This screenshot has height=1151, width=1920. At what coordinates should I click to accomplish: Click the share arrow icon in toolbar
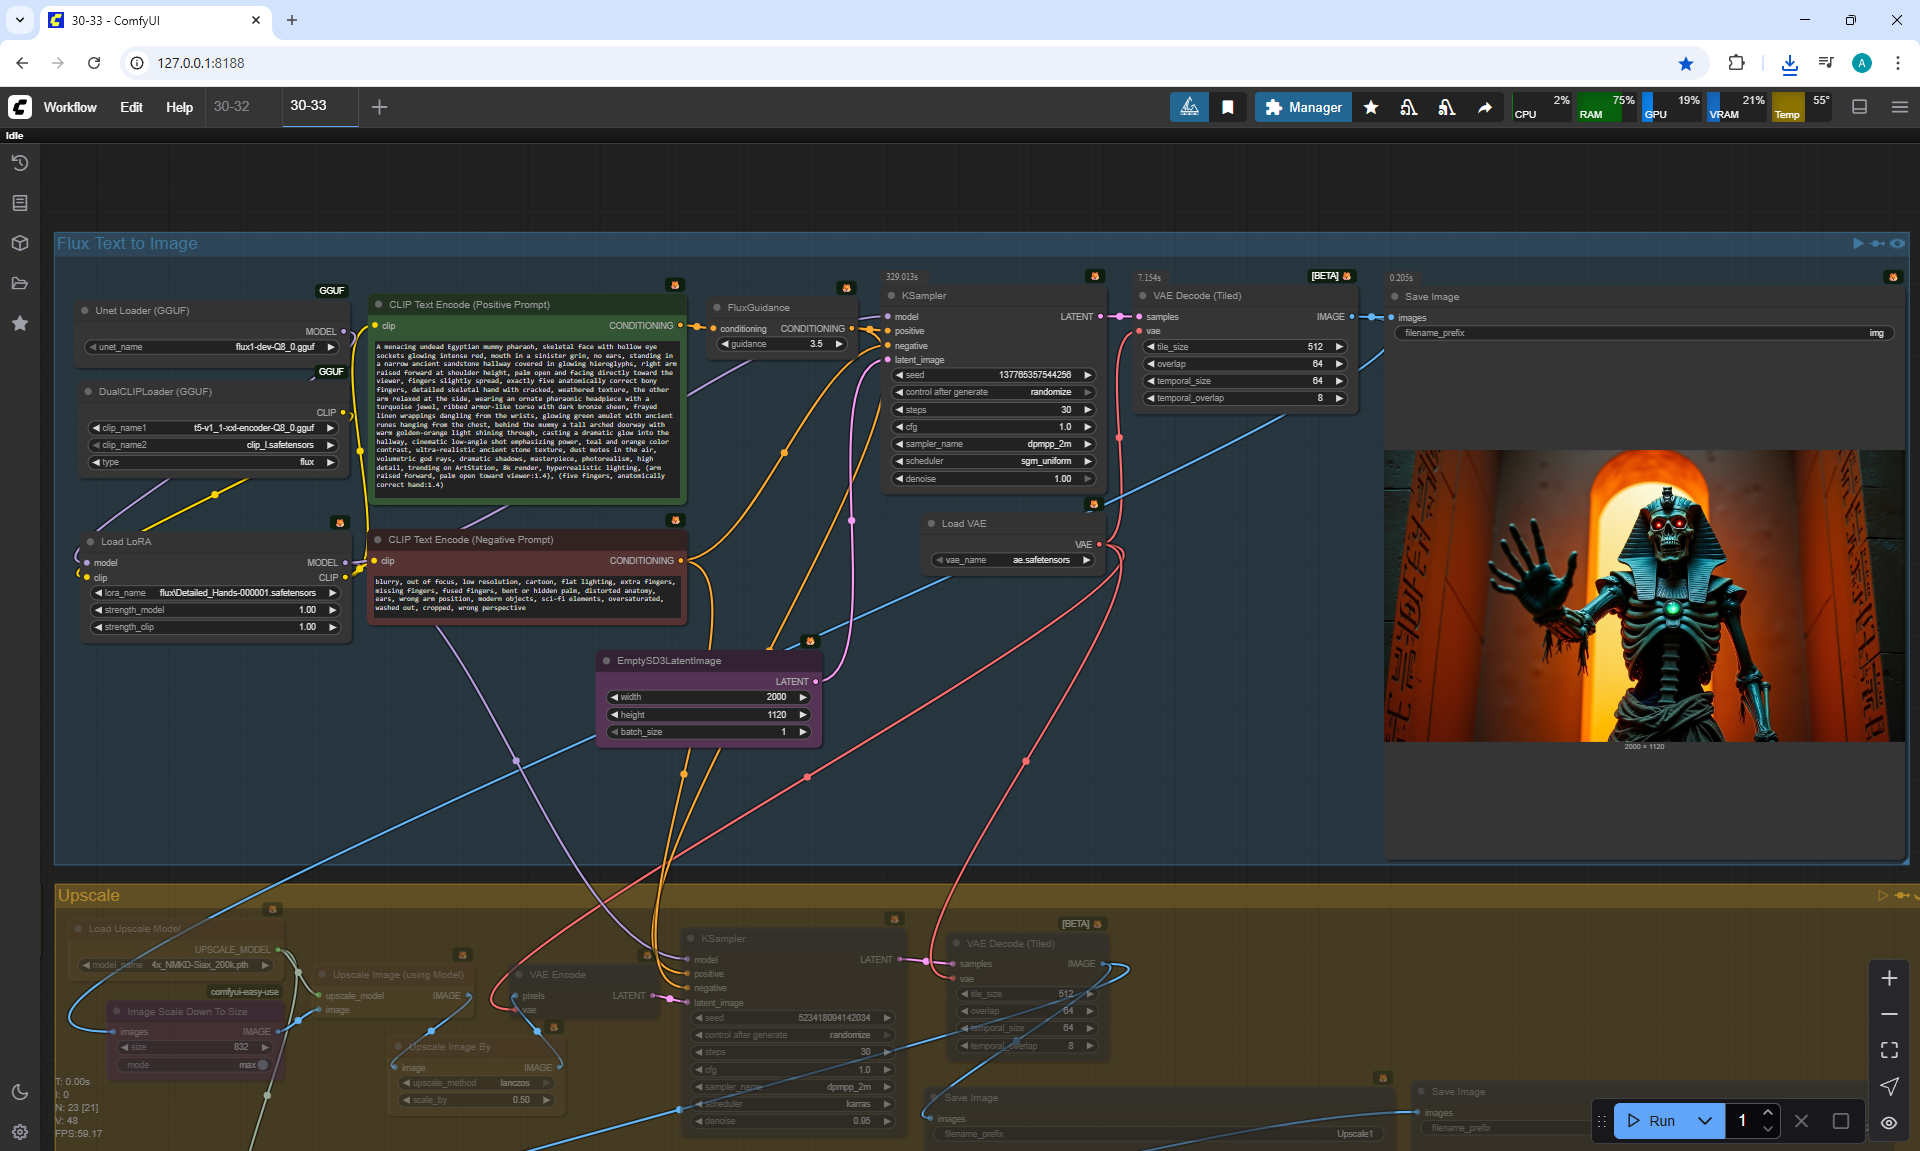tap(1485, 107)
